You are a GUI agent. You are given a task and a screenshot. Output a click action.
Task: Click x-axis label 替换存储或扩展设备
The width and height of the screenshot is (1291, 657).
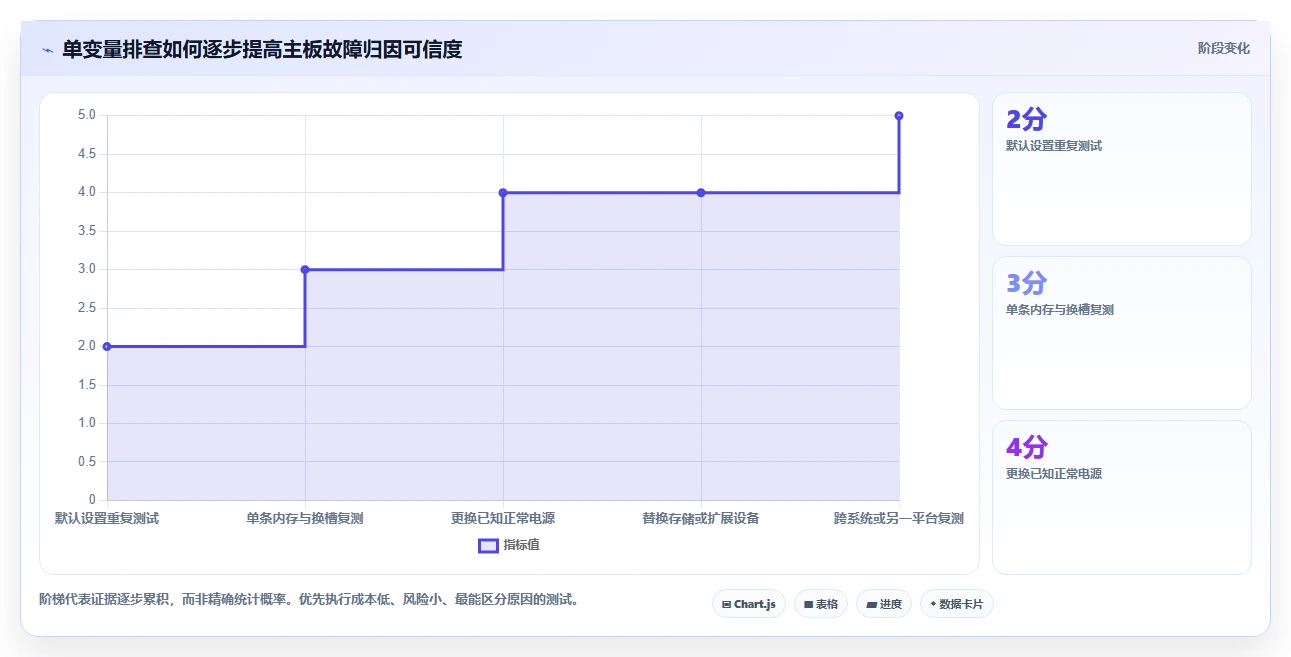pos(701,518)
